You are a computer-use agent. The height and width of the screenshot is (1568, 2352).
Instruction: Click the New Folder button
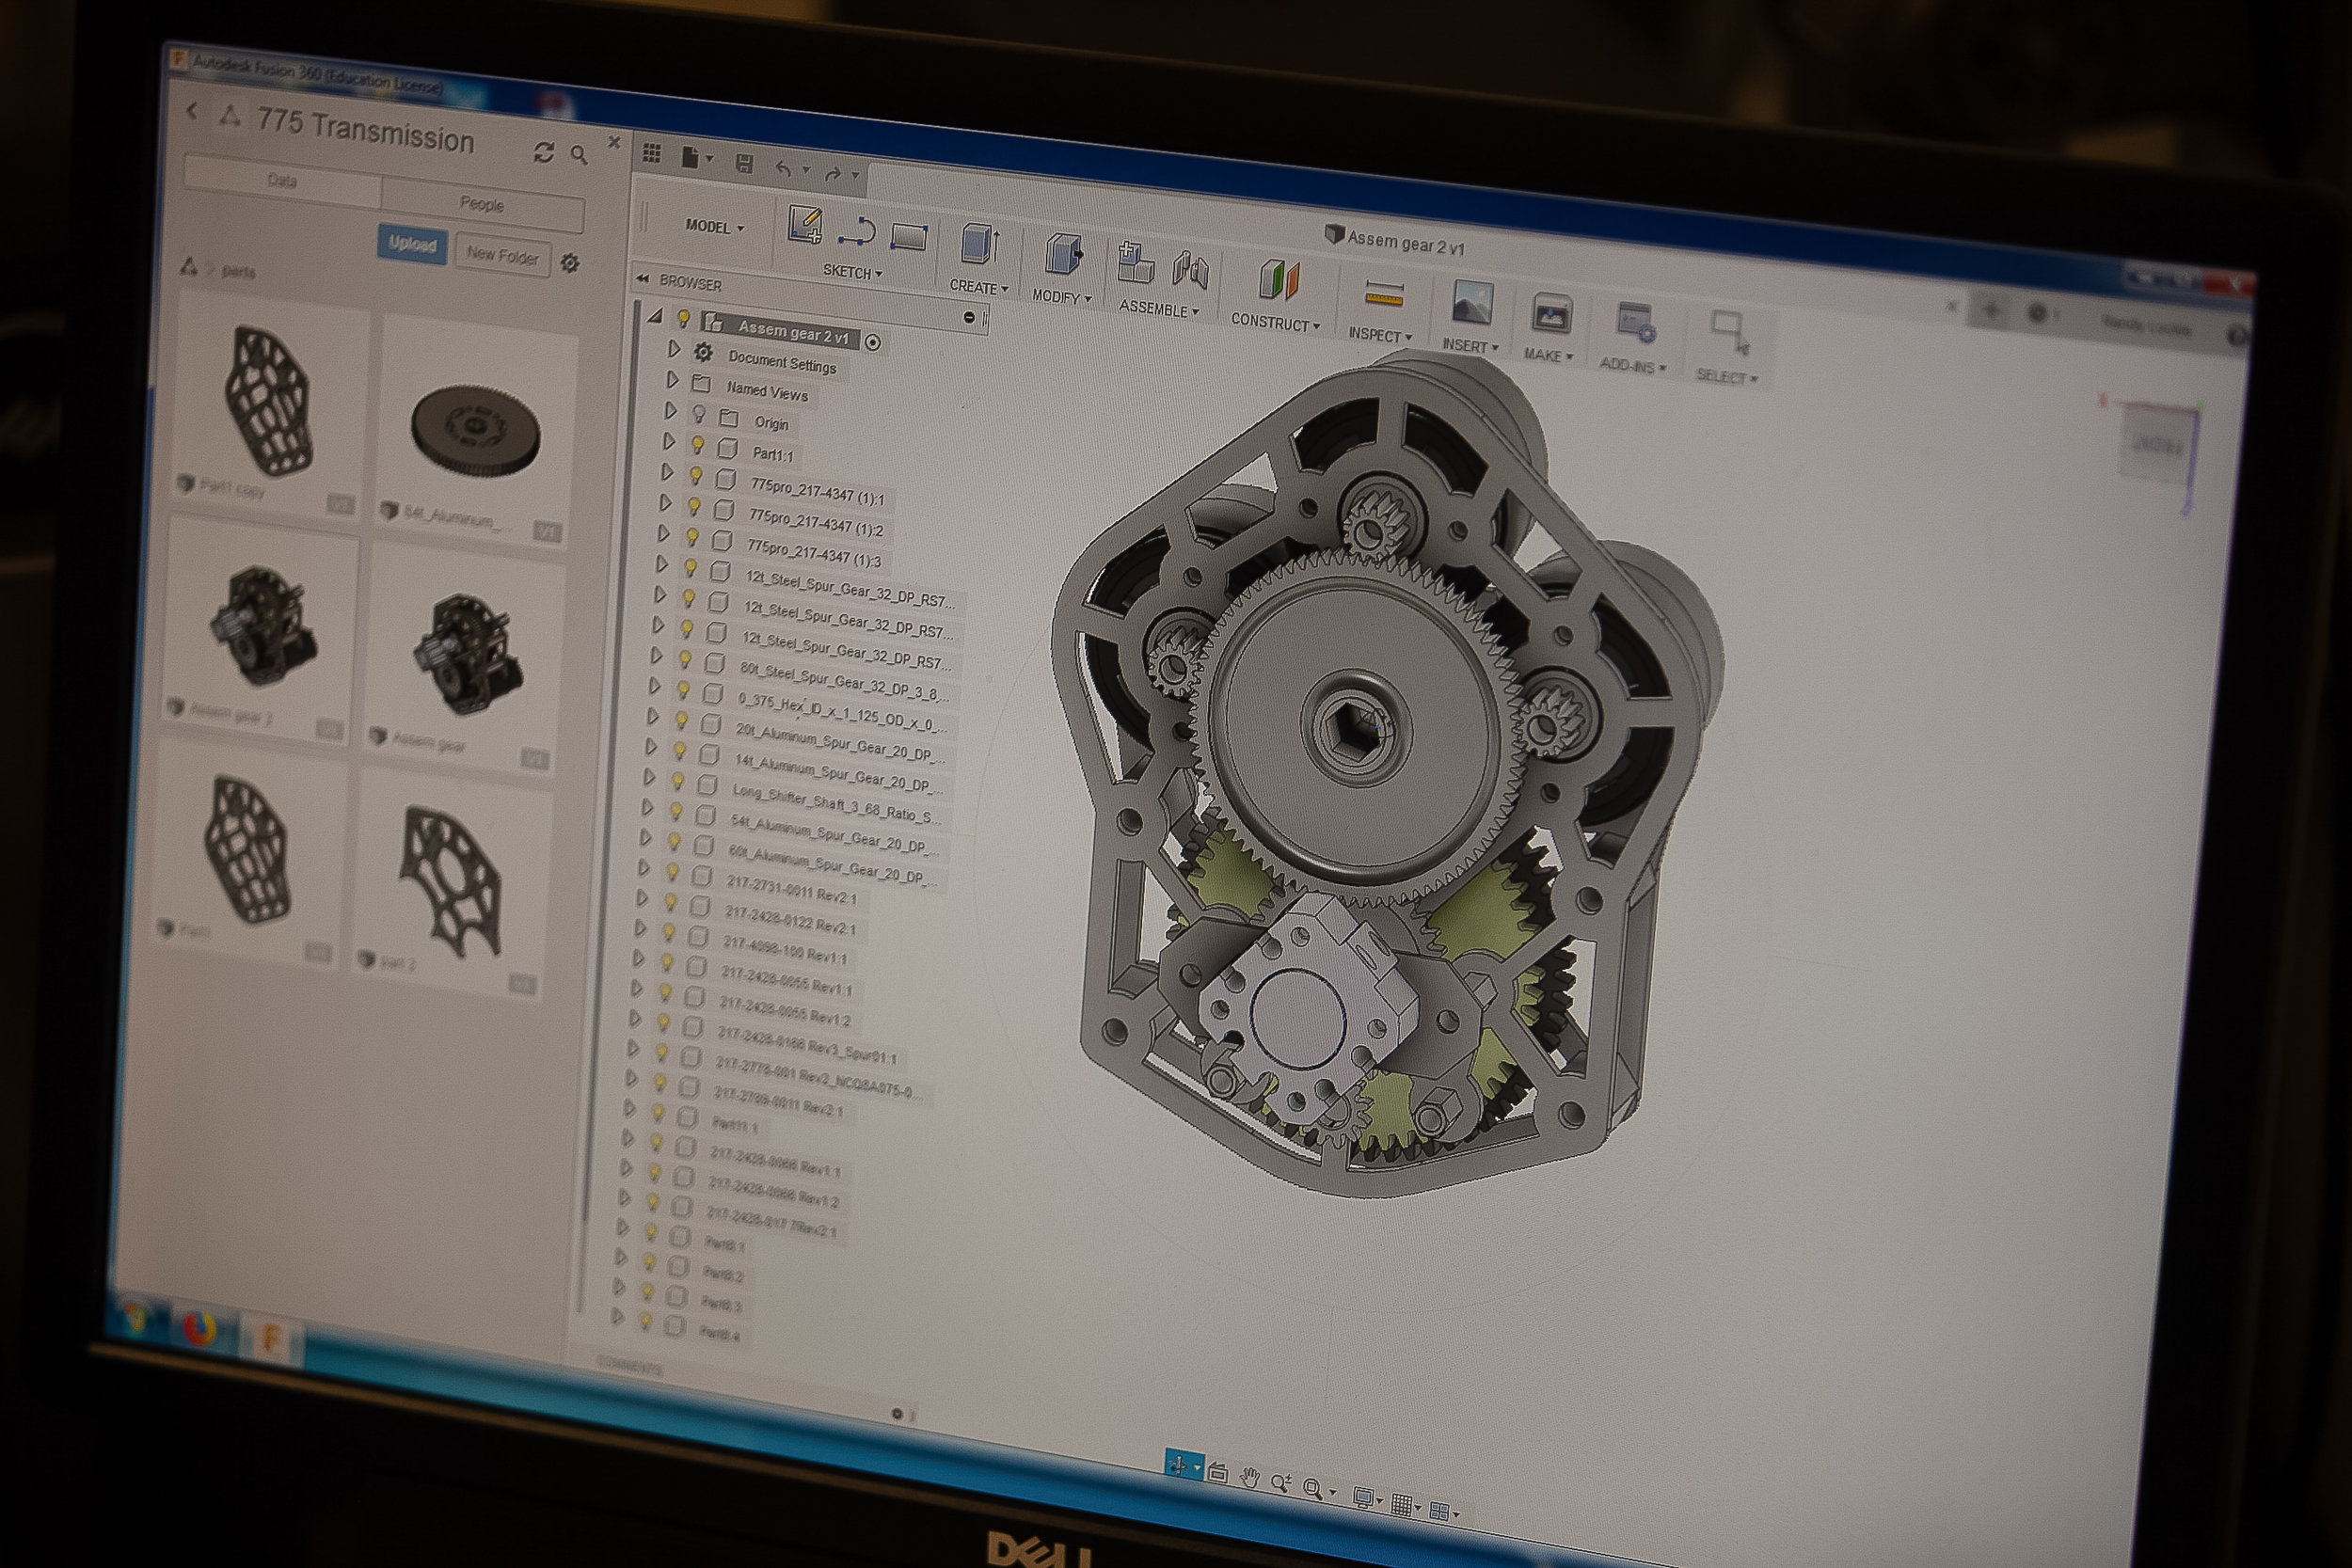tap(502, 256)
